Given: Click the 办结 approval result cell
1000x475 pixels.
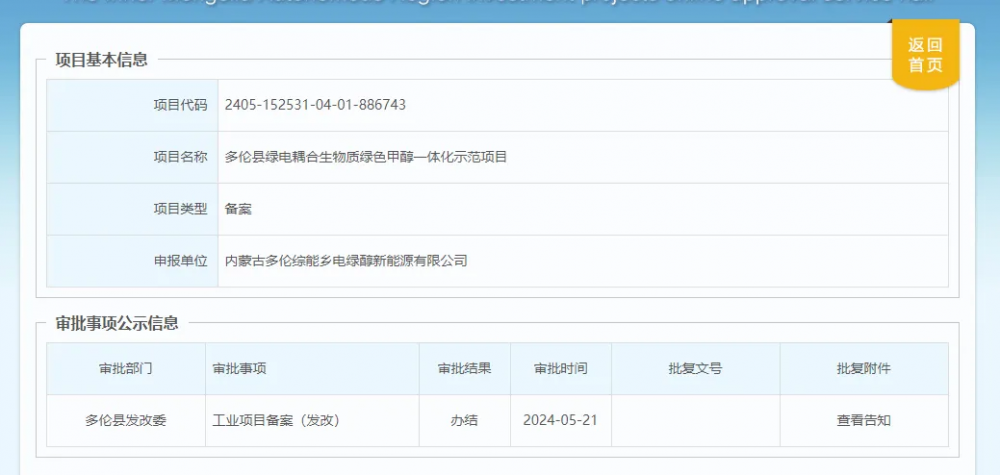Looking at the screenshot, I should point(464,420).
